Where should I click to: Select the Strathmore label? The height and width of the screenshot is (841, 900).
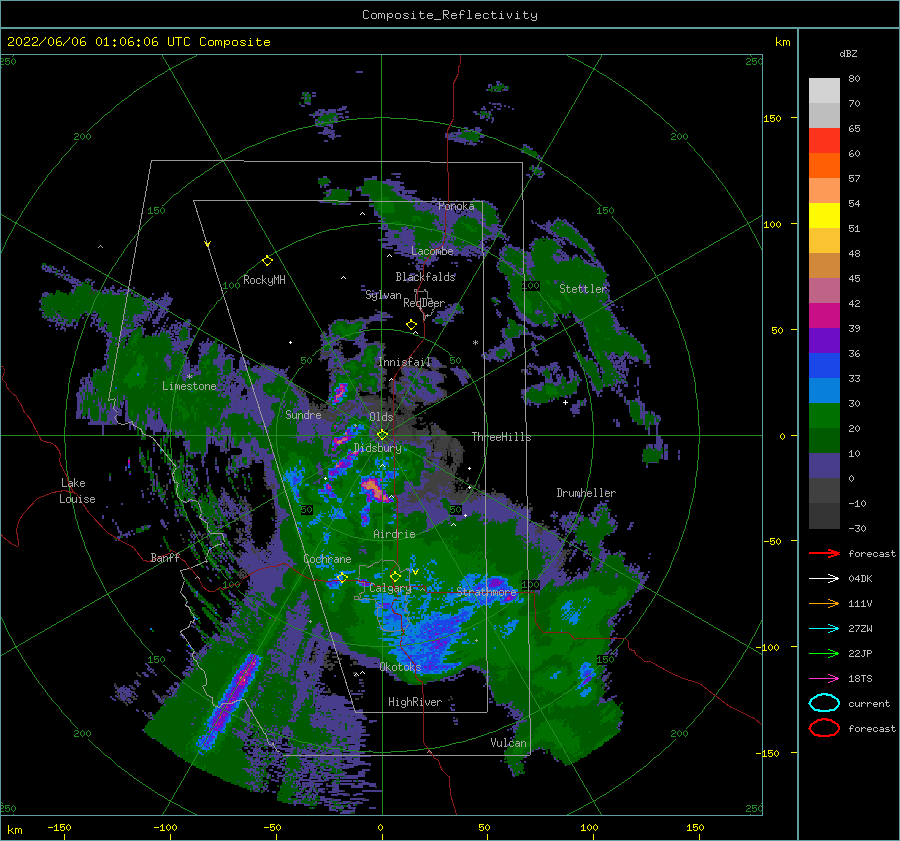pyautogui.click(x=487, y=591)
